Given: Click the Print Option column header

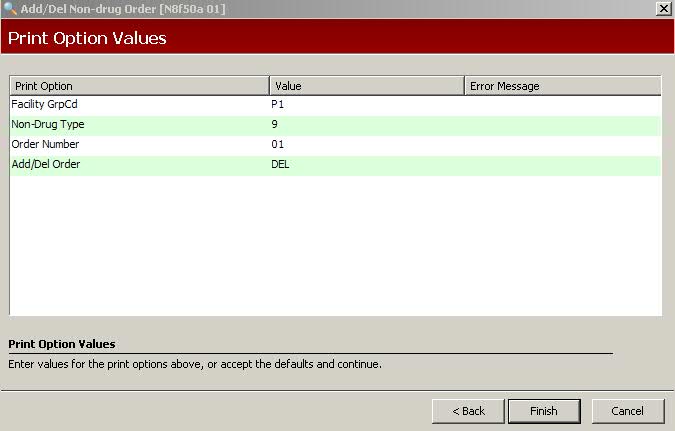Looking at the screenshot, I should tap(139, 86).
